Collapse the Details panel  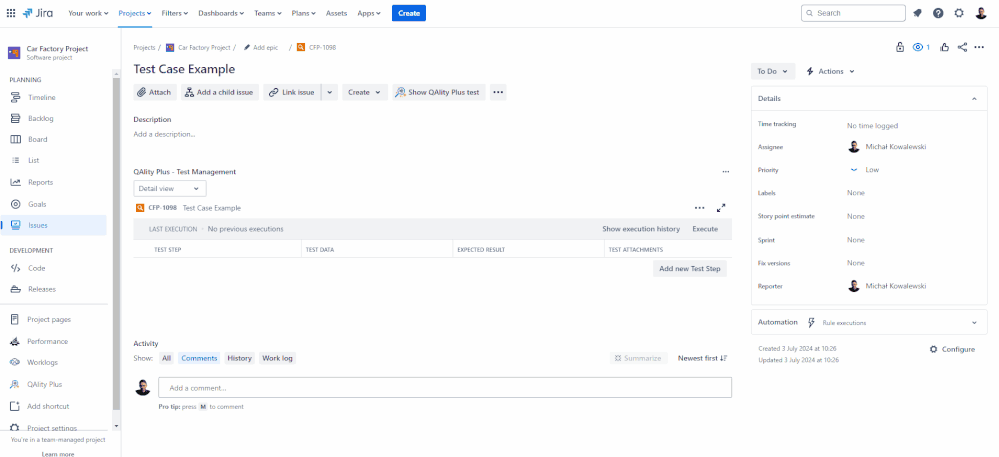[974, 99]
